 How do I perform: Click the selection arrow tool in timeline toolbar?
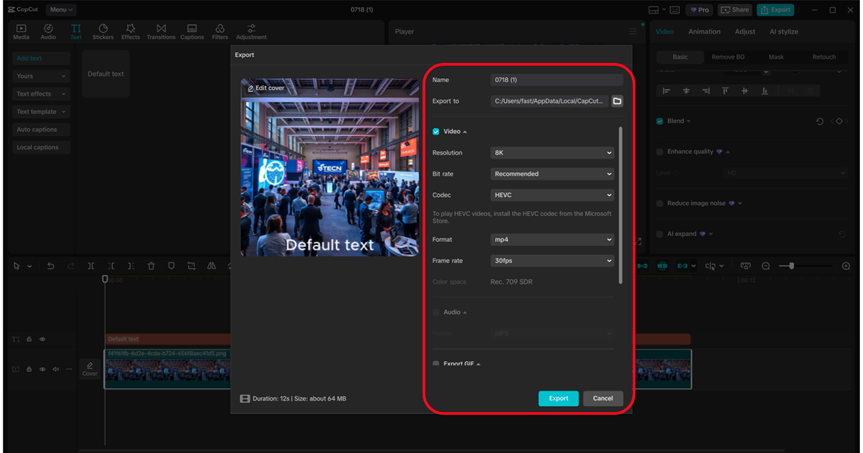coord(17,266)
